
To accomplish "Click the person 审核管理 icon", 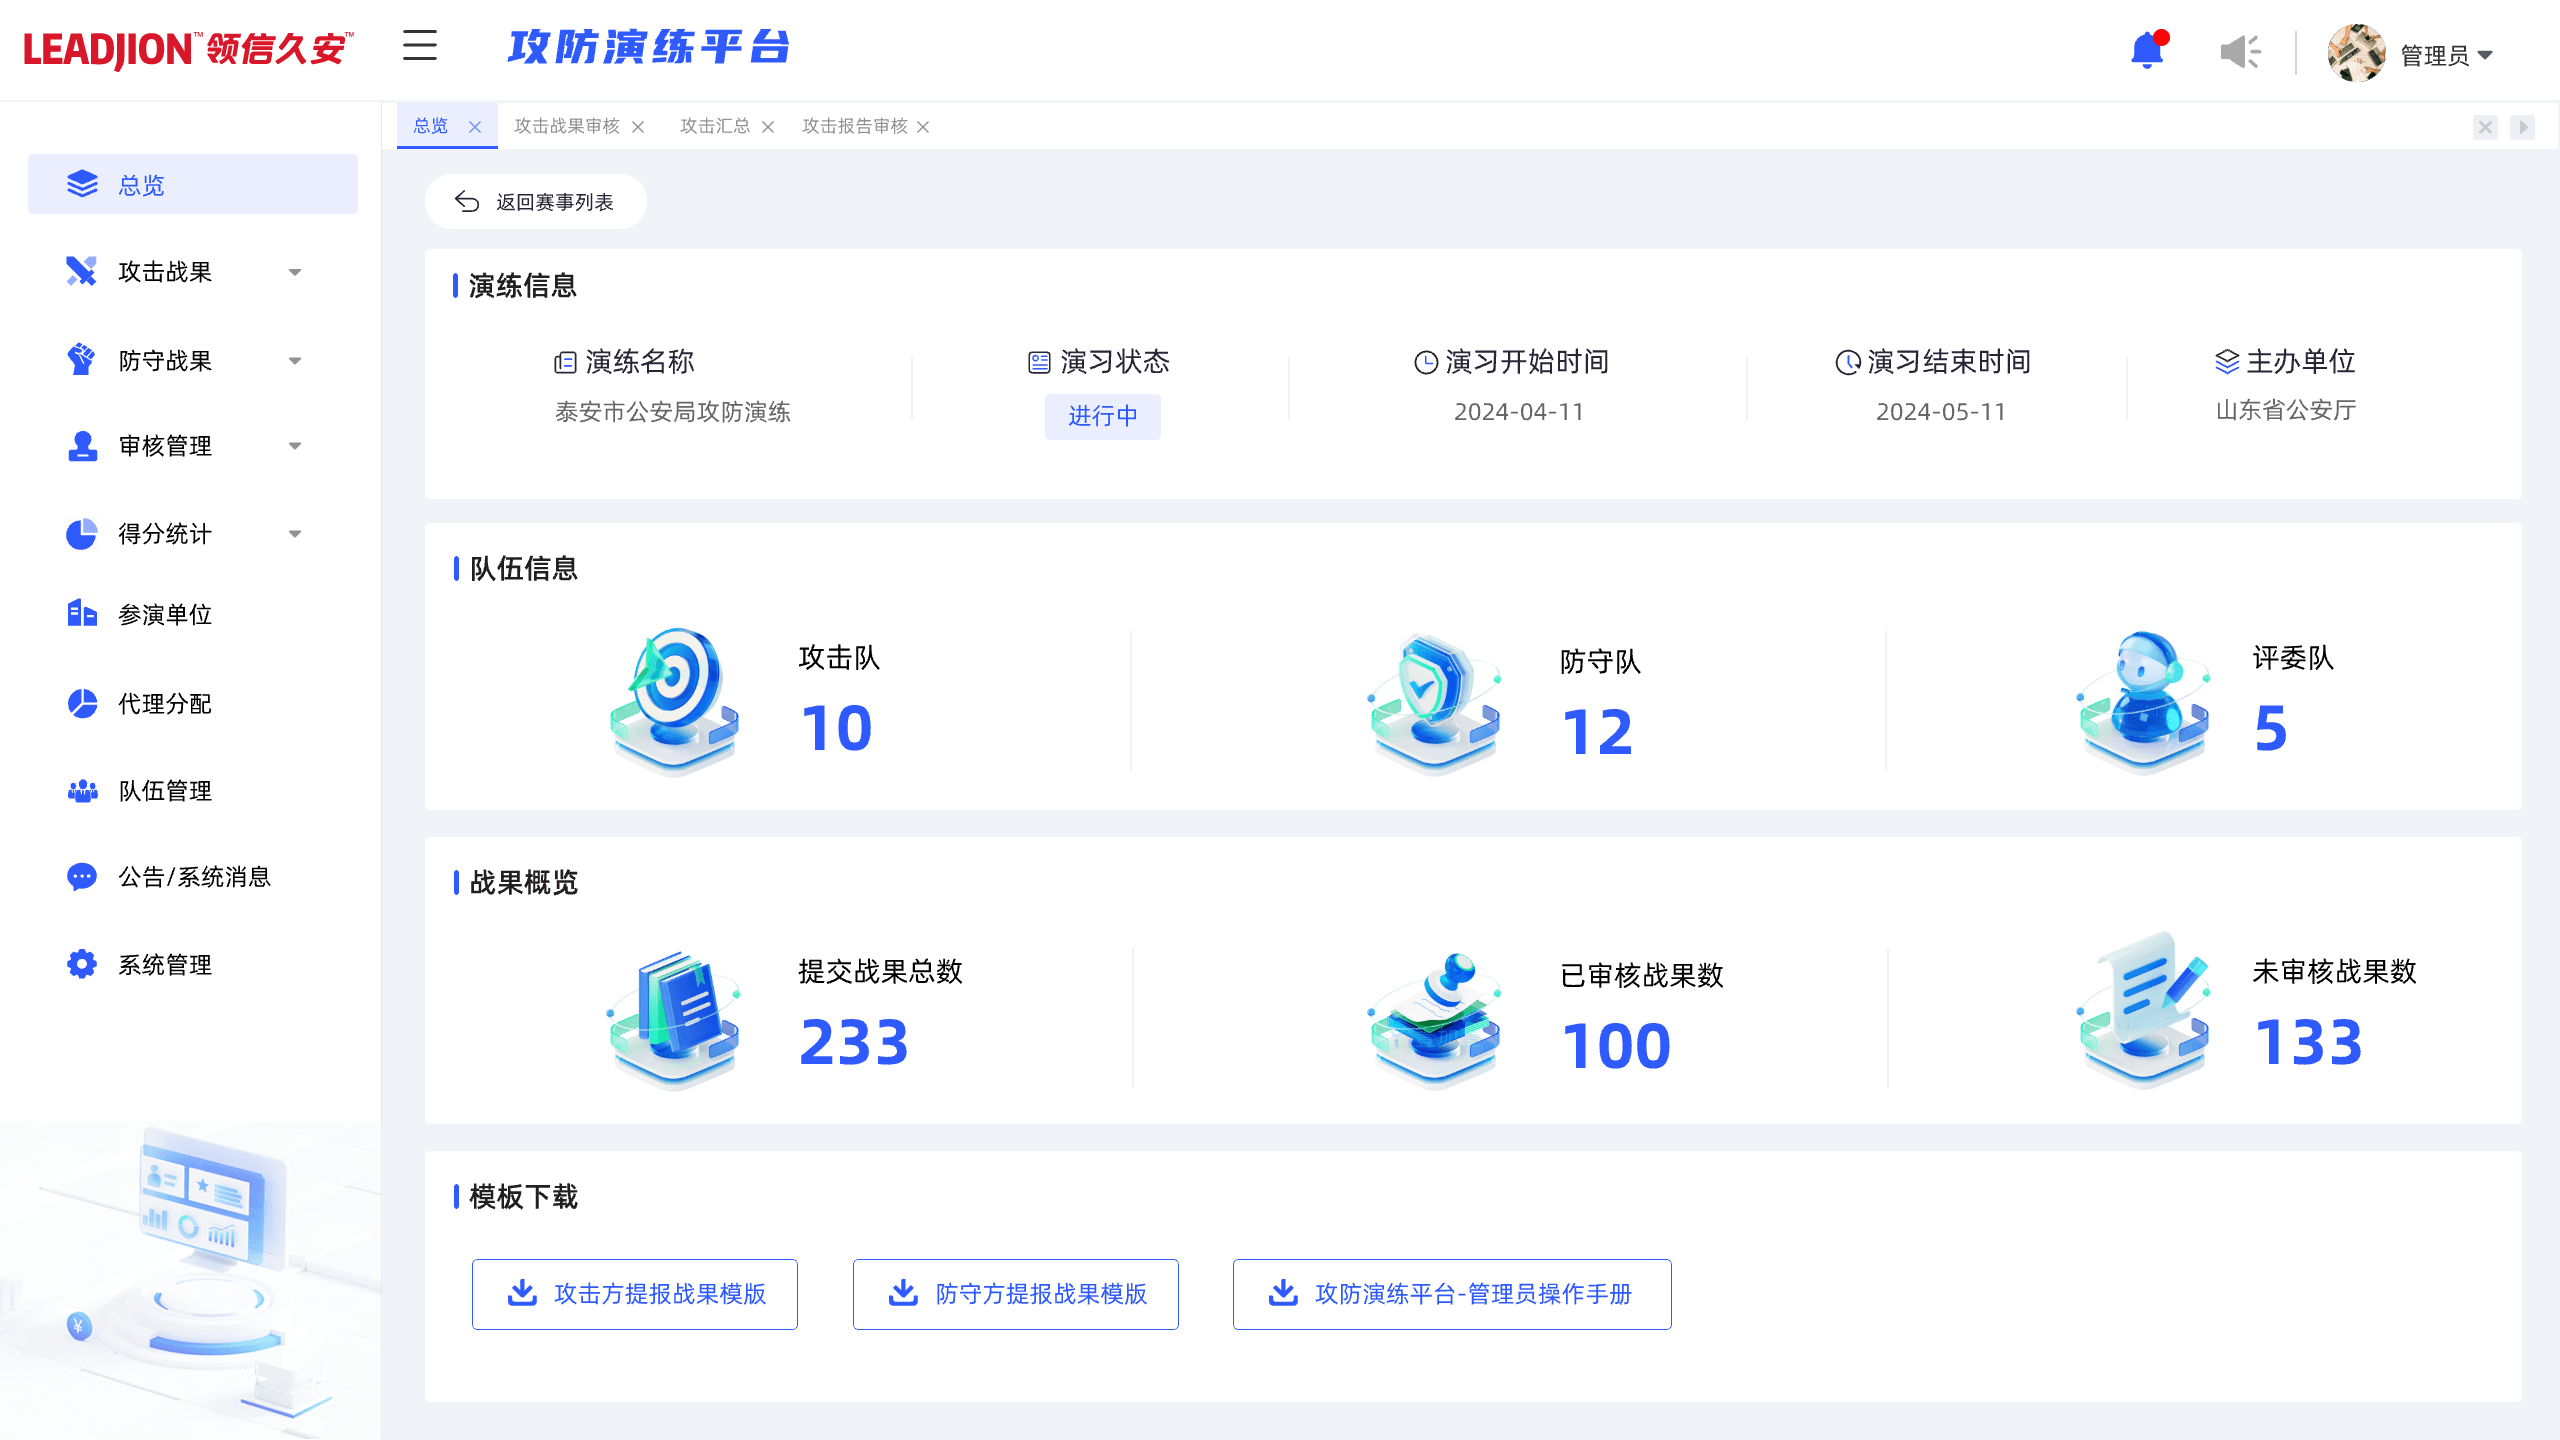I will (x=82, y=446).
